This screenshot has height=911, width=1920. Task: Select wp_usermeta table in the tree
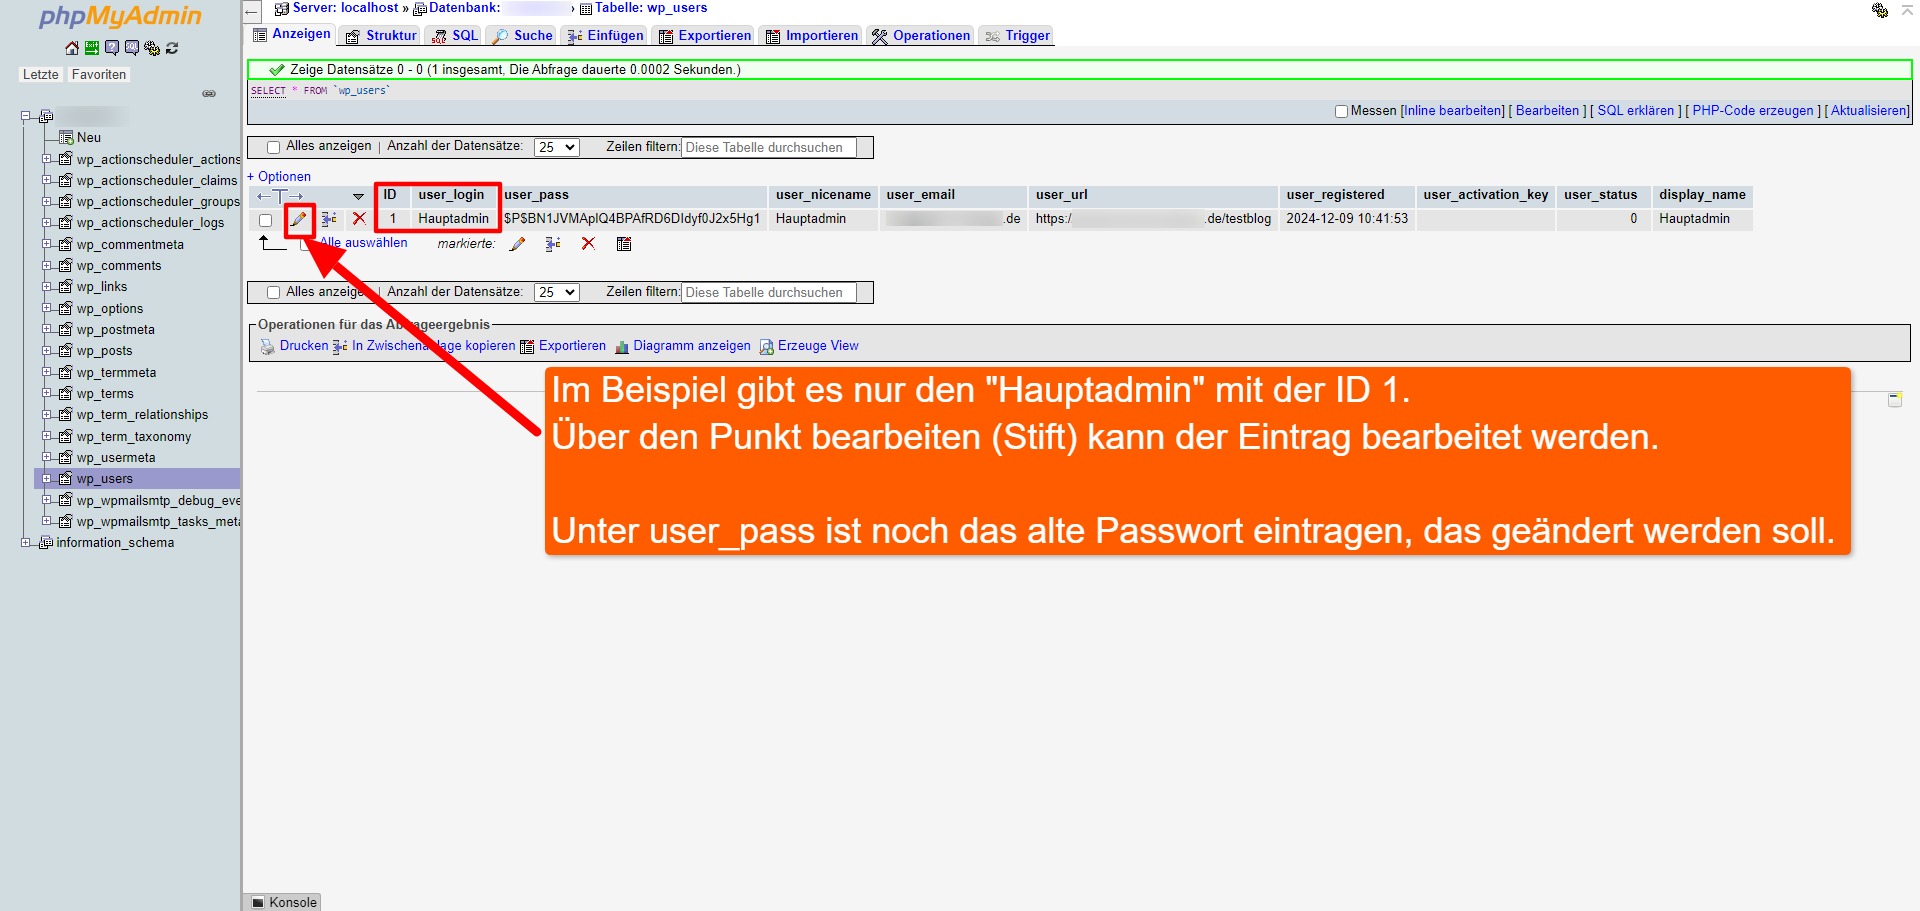116,458
